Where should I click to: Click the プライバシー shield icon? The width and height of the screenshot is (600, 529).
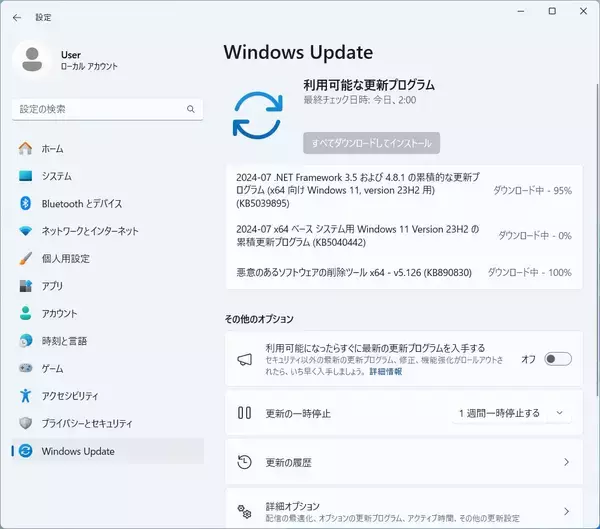(26, 423)
